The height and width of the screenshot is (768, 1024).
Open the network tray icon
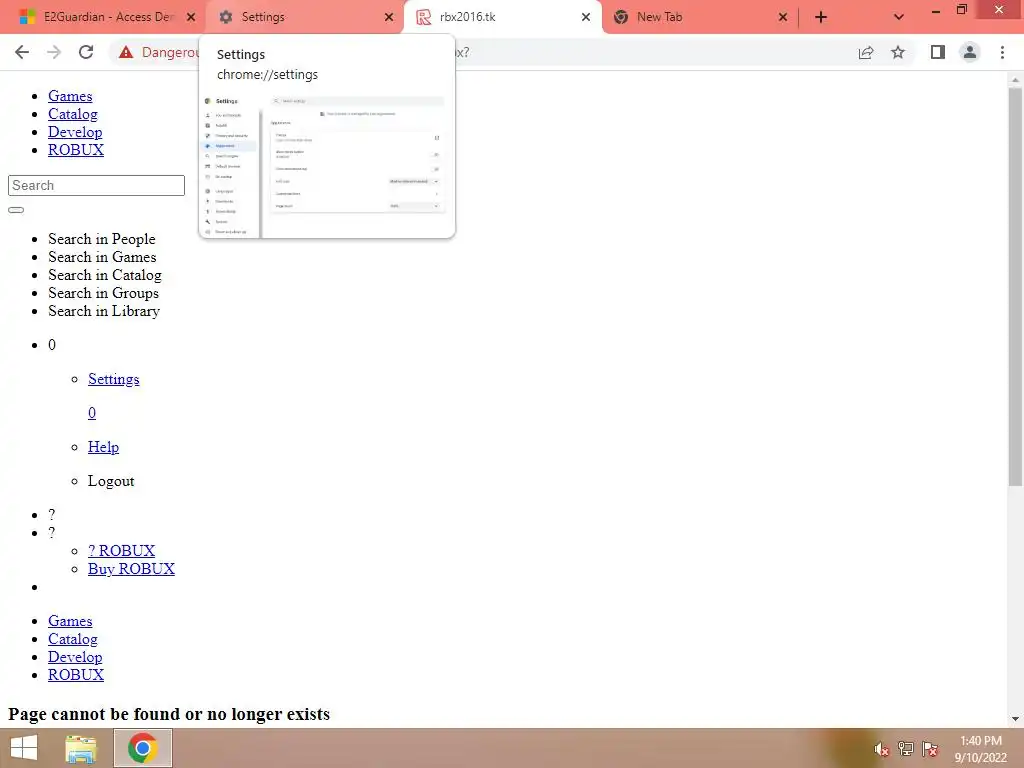tap(905, 749)
